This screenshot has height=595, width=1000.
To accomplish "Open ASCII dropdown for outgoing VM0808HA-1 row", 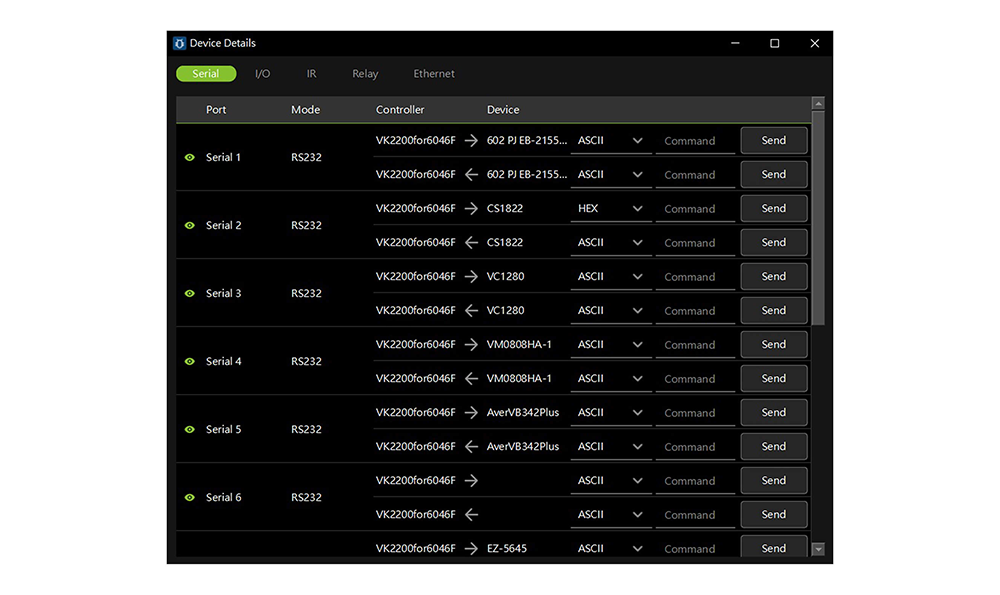I will click(610, 345).
